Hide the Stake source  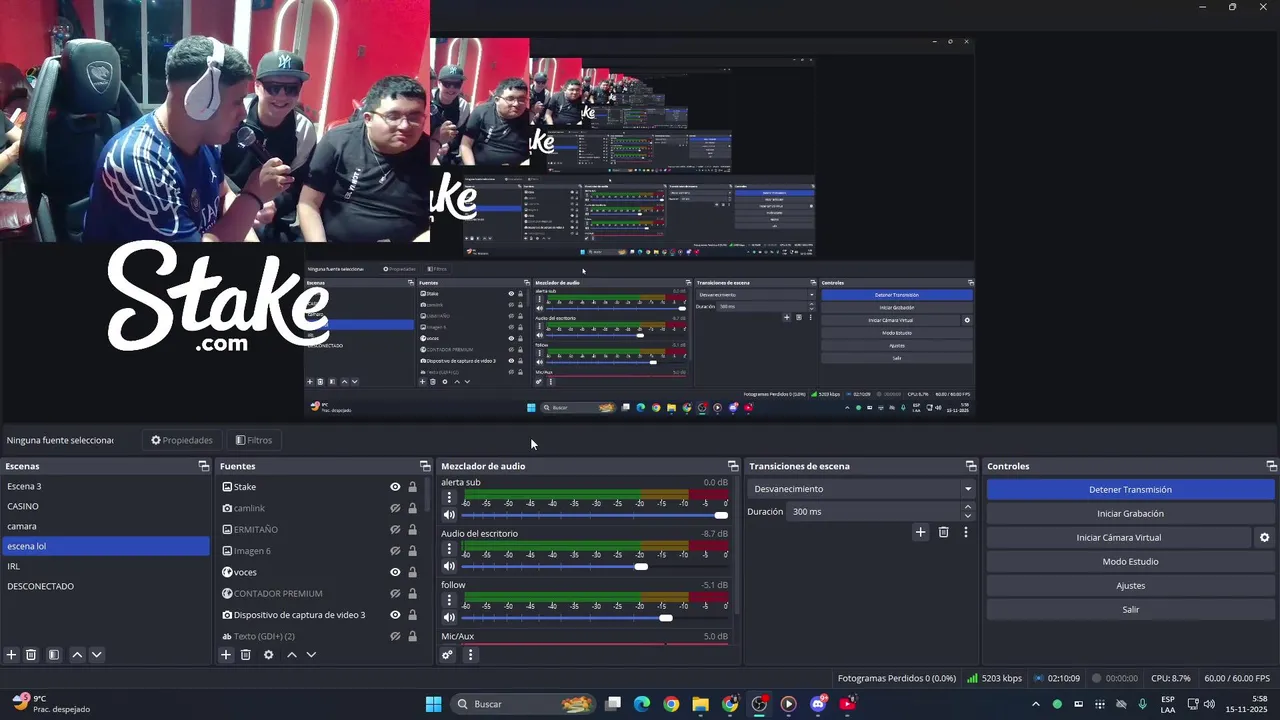(x=395, y=487)
